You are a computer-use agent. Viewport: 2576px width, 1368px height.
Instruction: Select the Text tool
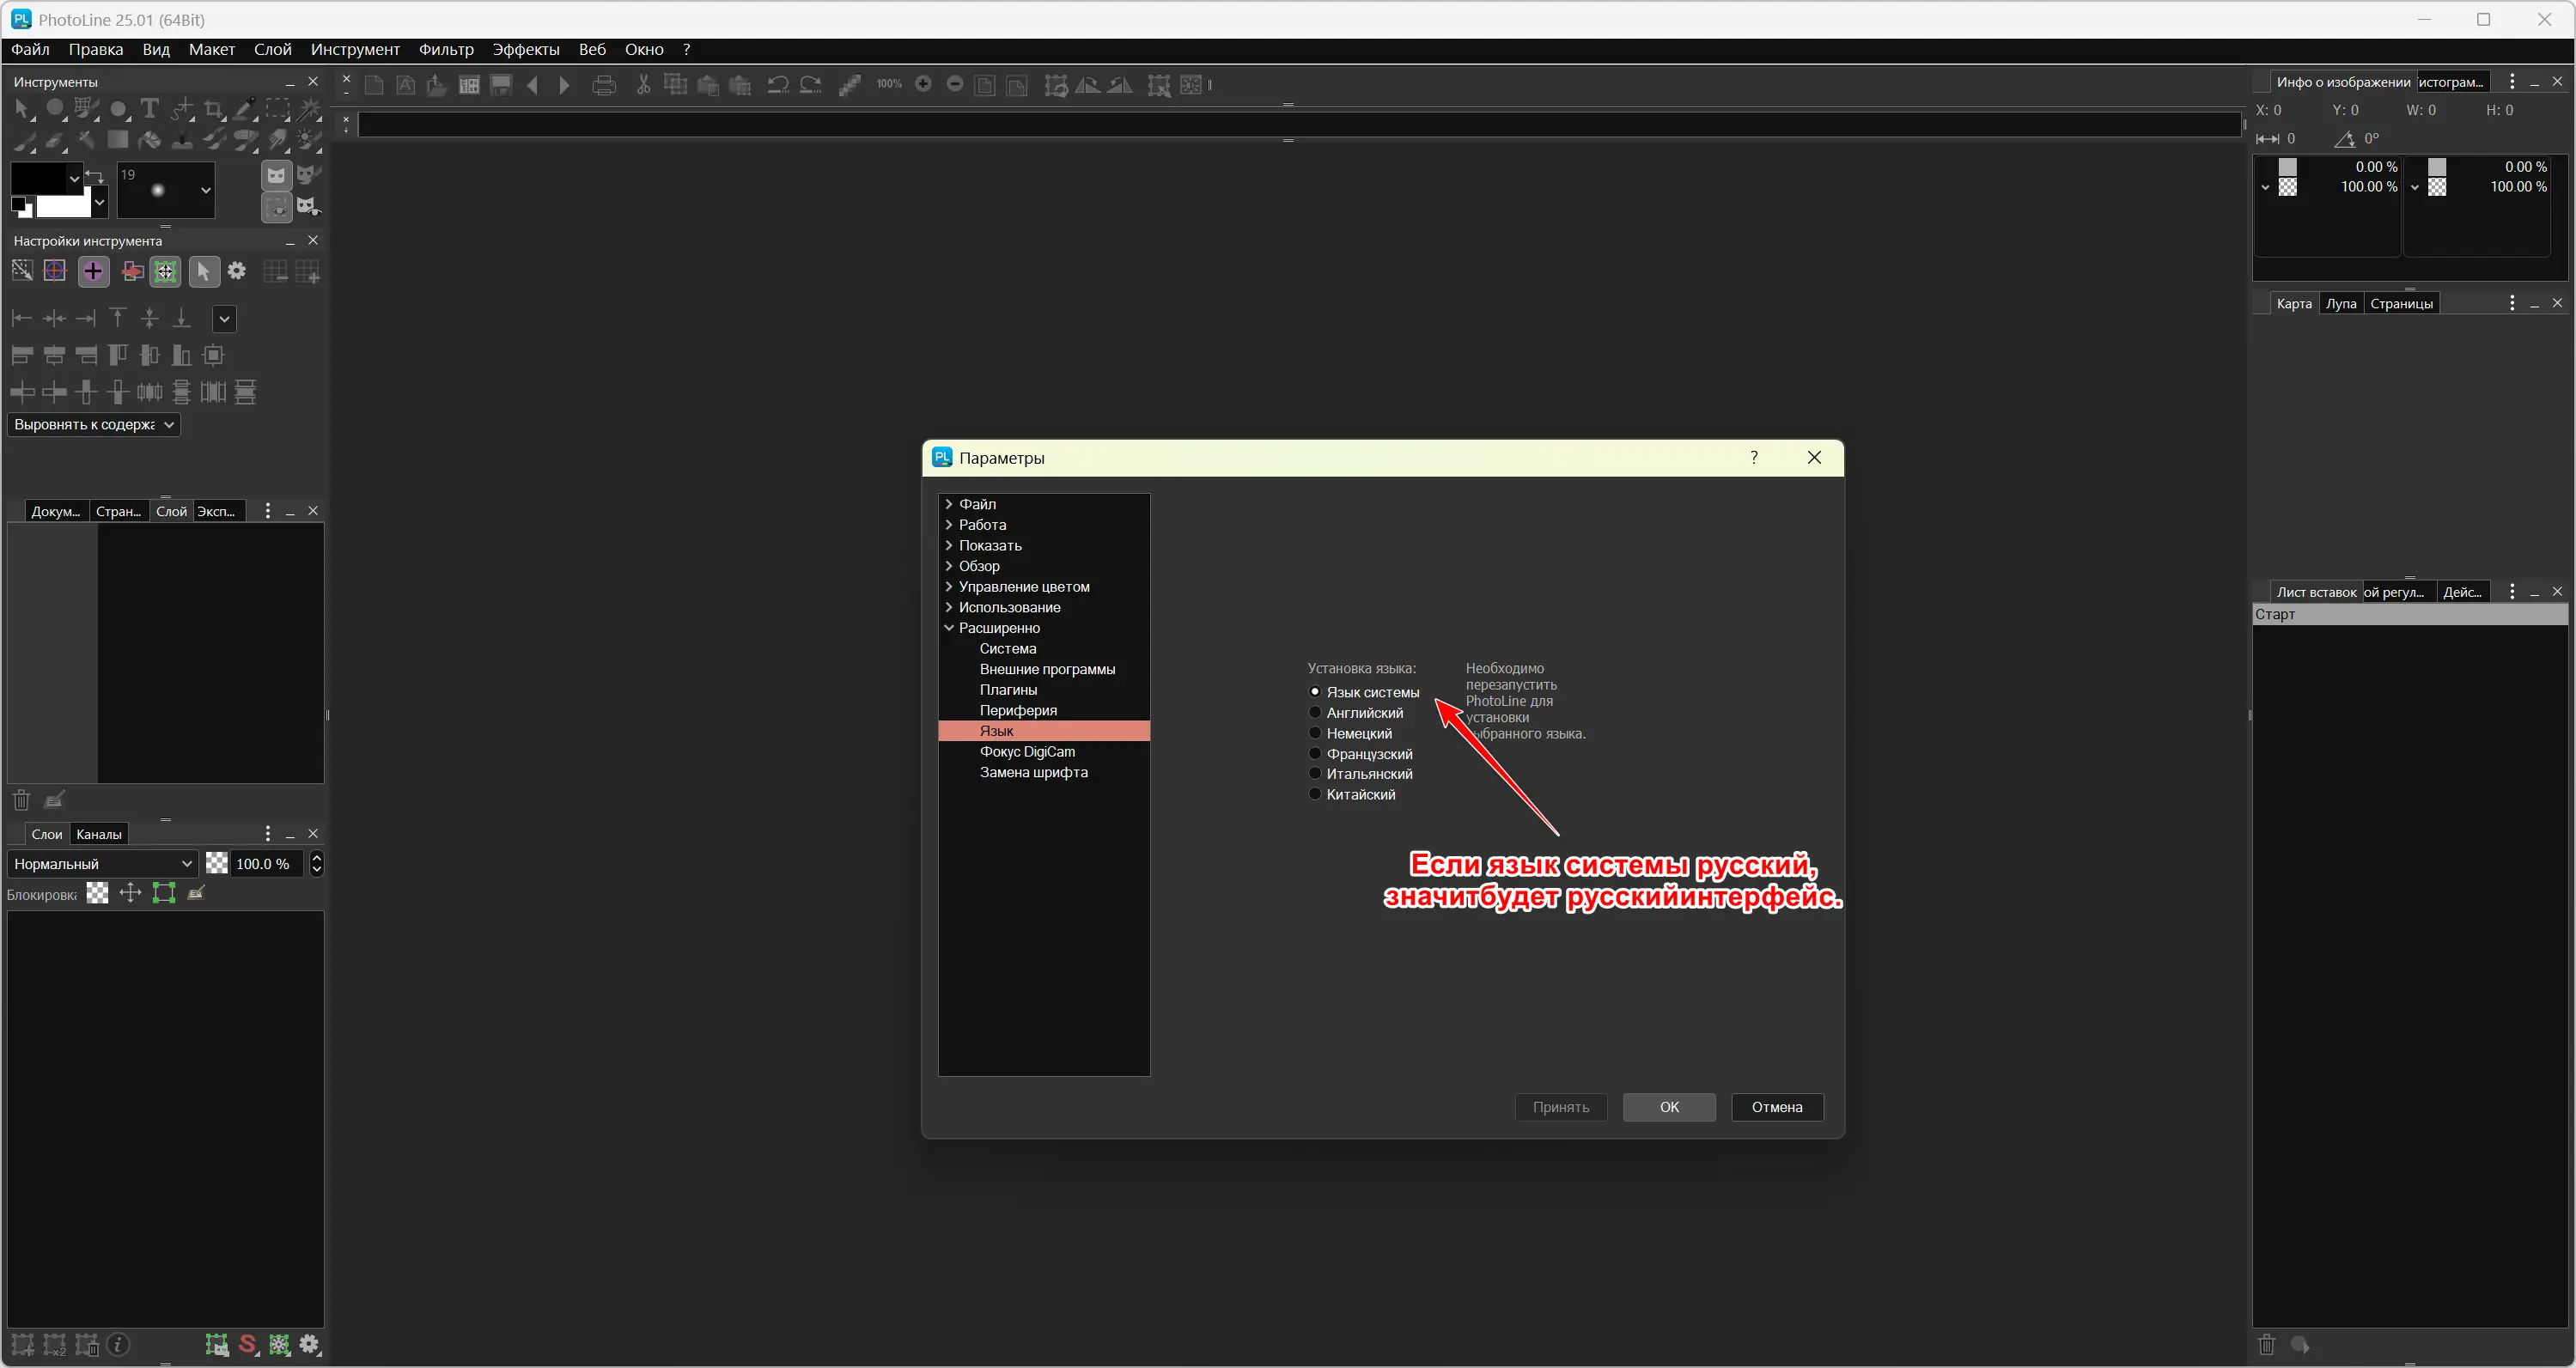(x=150, y=108)
